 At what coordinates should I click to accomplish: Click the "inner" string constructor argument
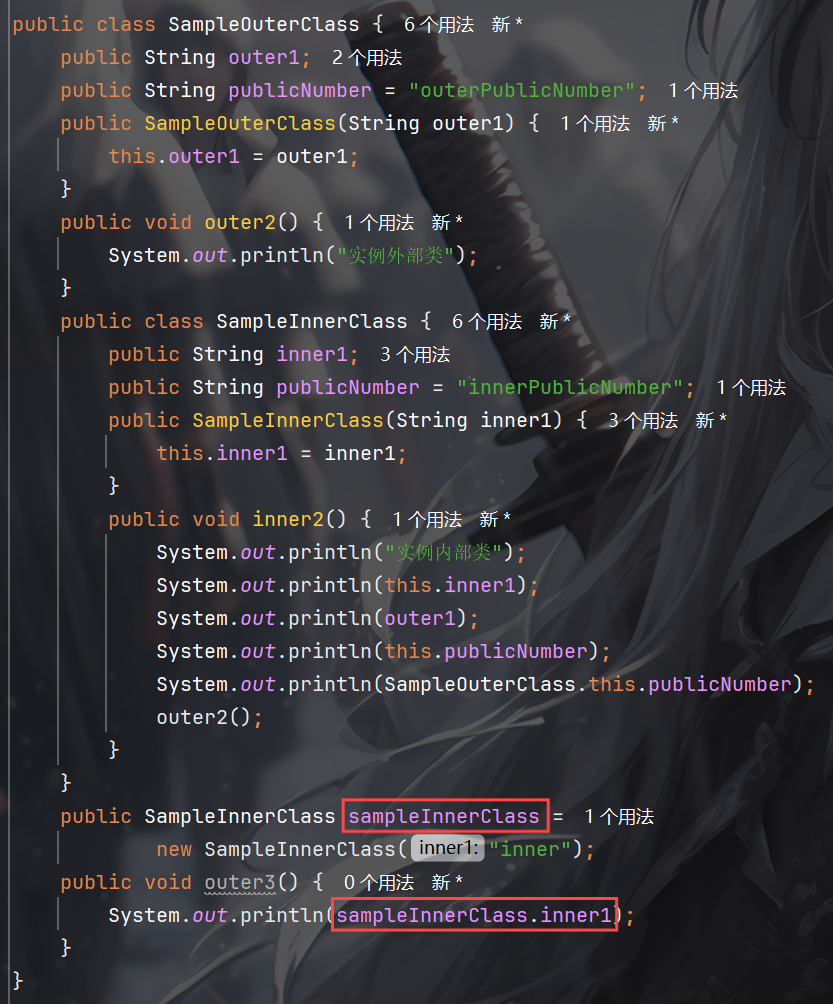(530, 850)
